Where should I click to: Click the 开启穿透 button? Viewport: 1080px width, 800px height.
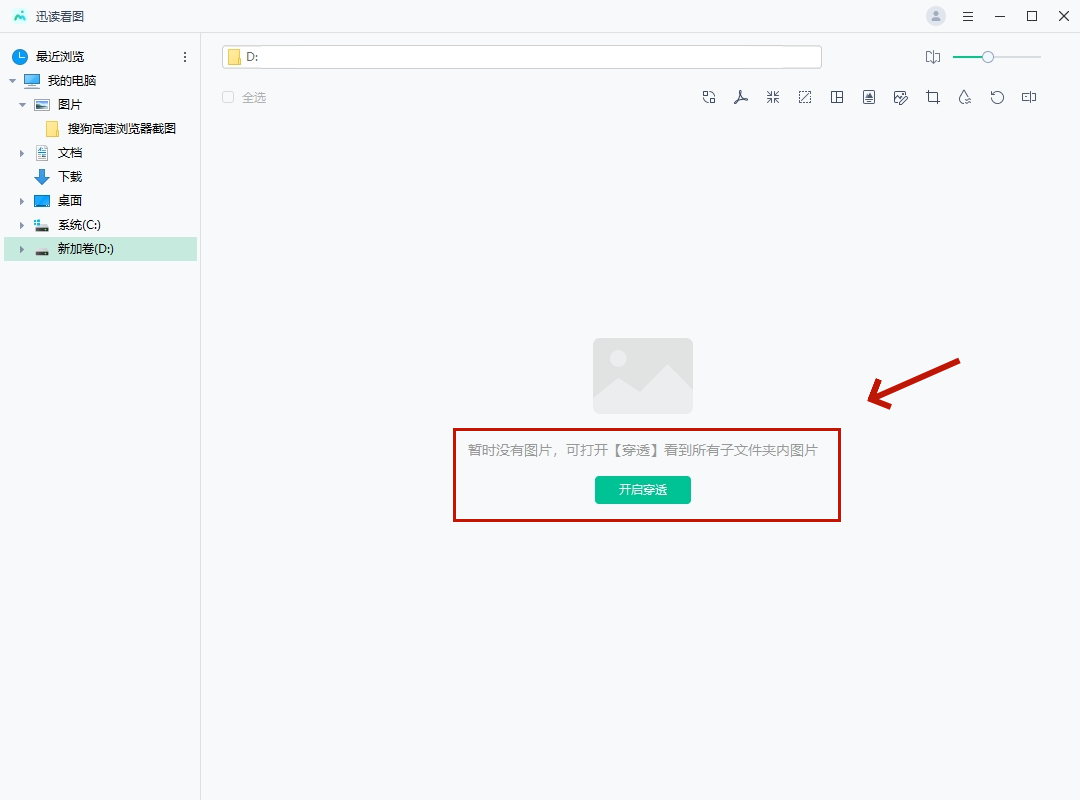643,490
